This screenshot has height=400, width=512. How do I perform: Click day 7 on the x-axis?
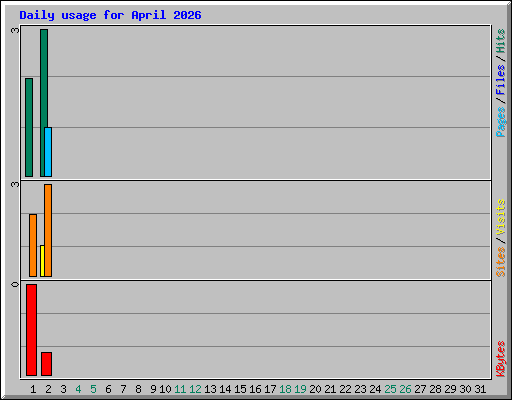pos(123,389)
